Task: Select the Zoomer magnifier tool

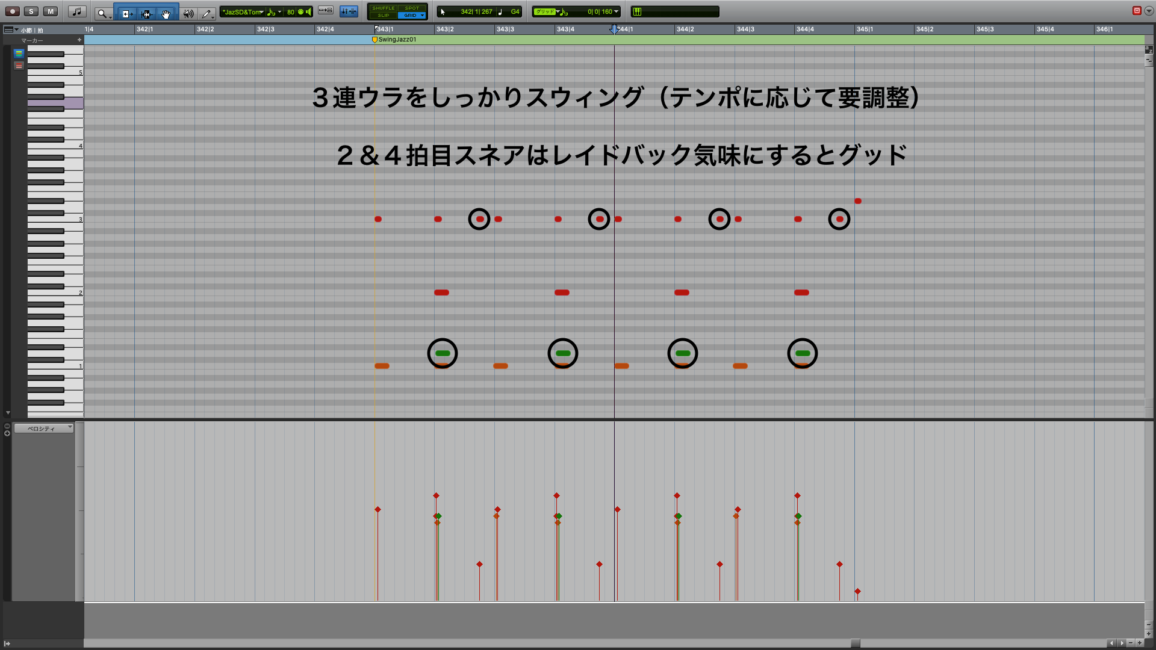Action: (x=103, y=13)
